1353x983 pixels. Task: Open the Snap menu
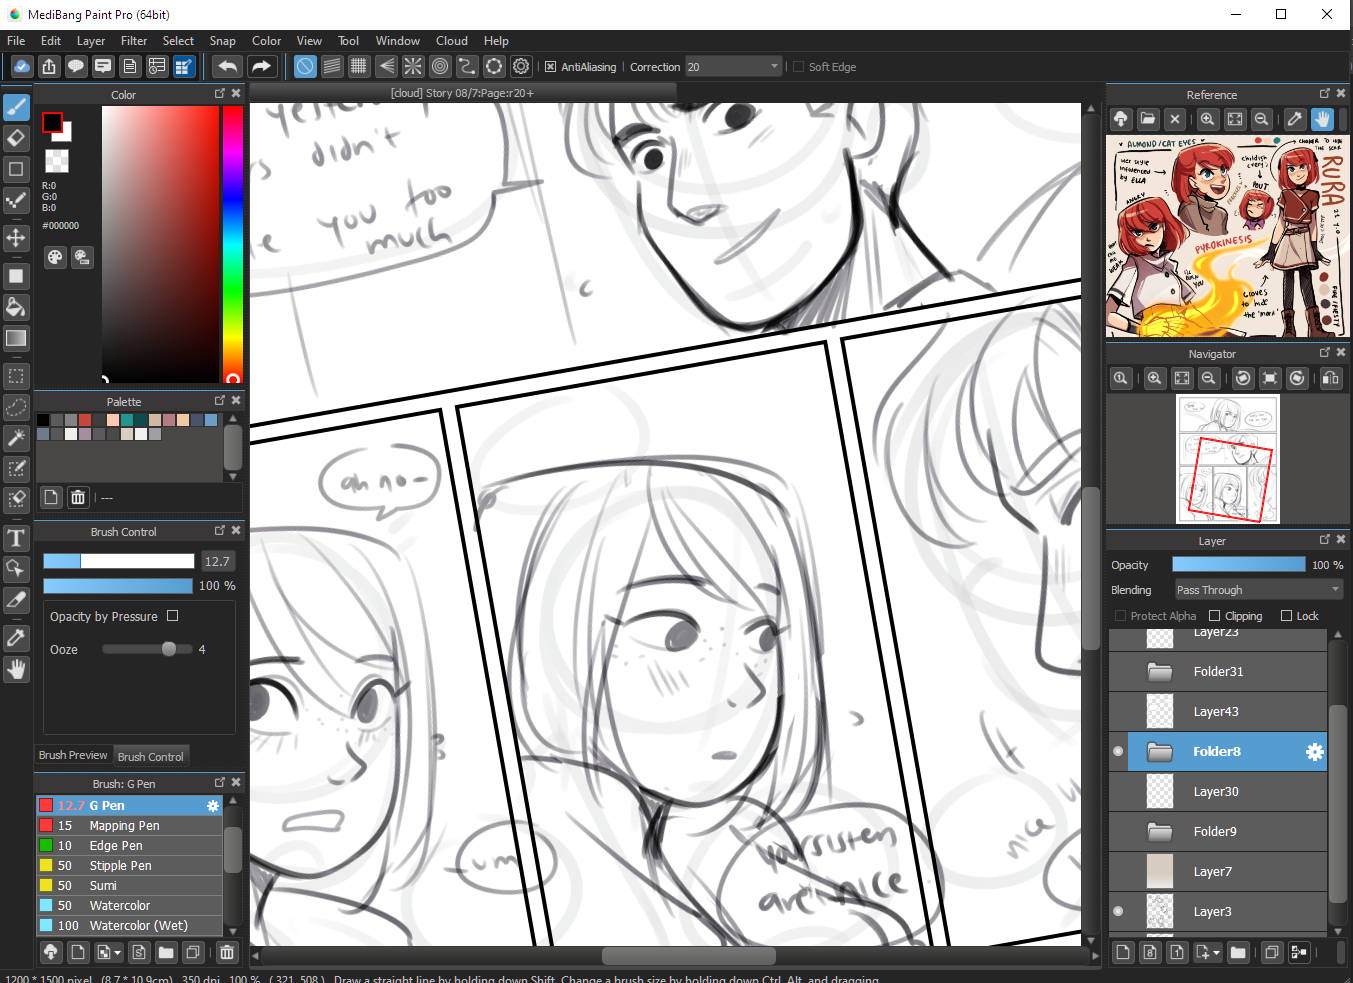coord(222,41)
